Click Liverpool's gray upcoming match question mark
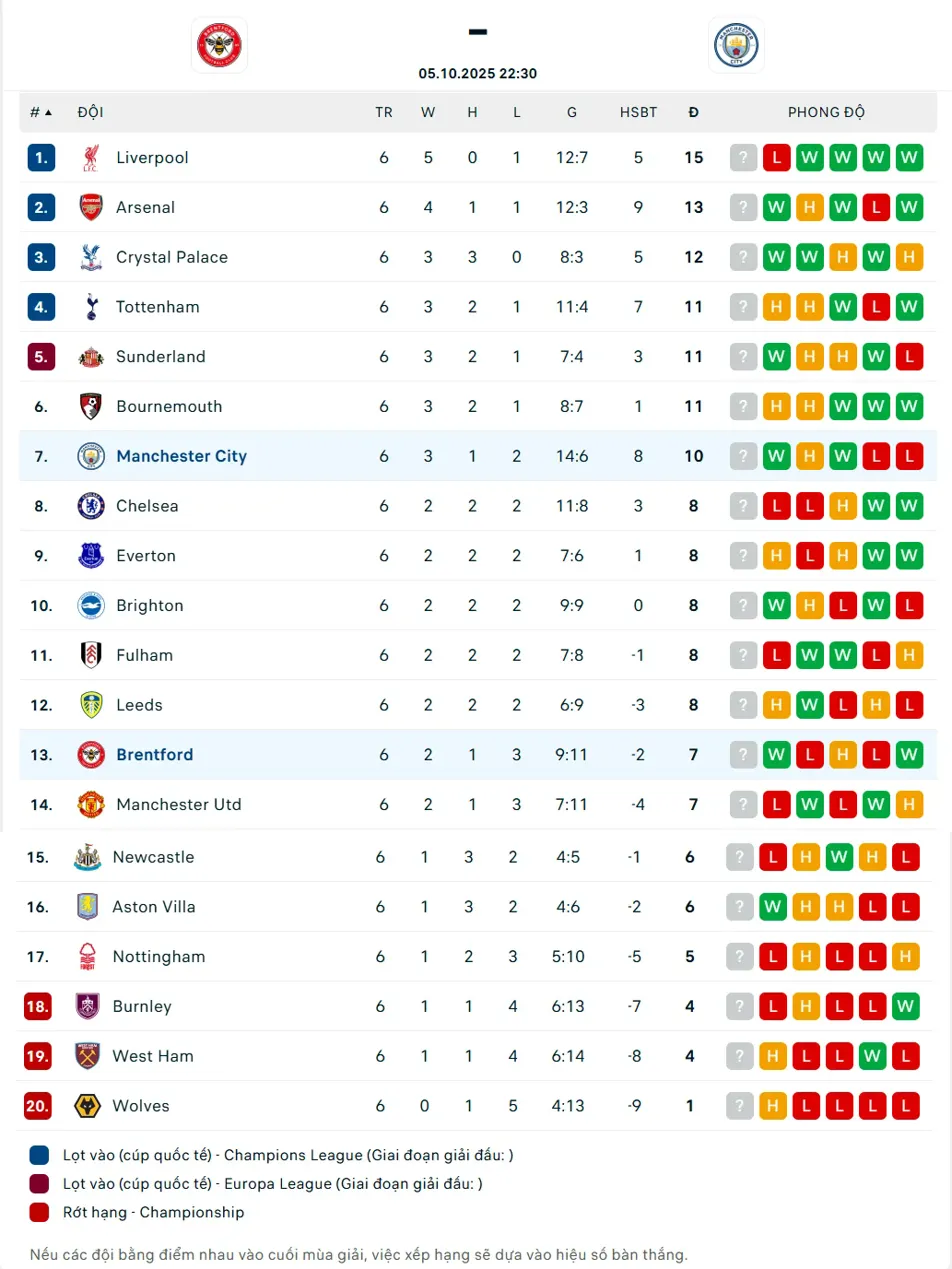The image size is (952, 1269). point(743,158)
